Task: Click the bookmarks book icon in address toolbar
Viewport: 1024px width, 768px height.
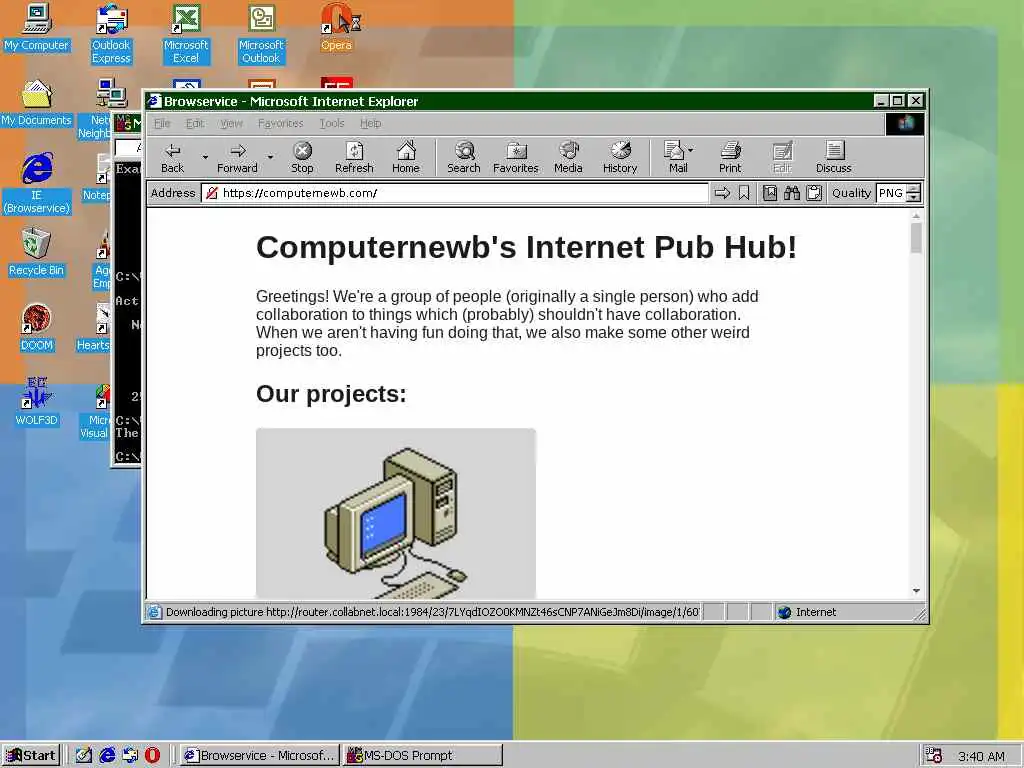Action: [x=770, y=193]
